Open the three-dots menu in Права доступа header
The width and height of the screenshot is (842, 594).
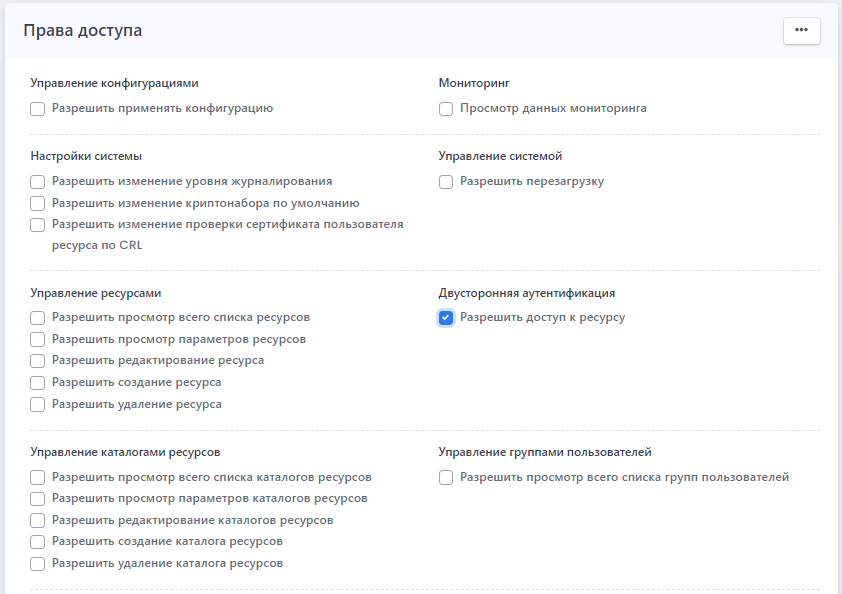pos(801,31)
